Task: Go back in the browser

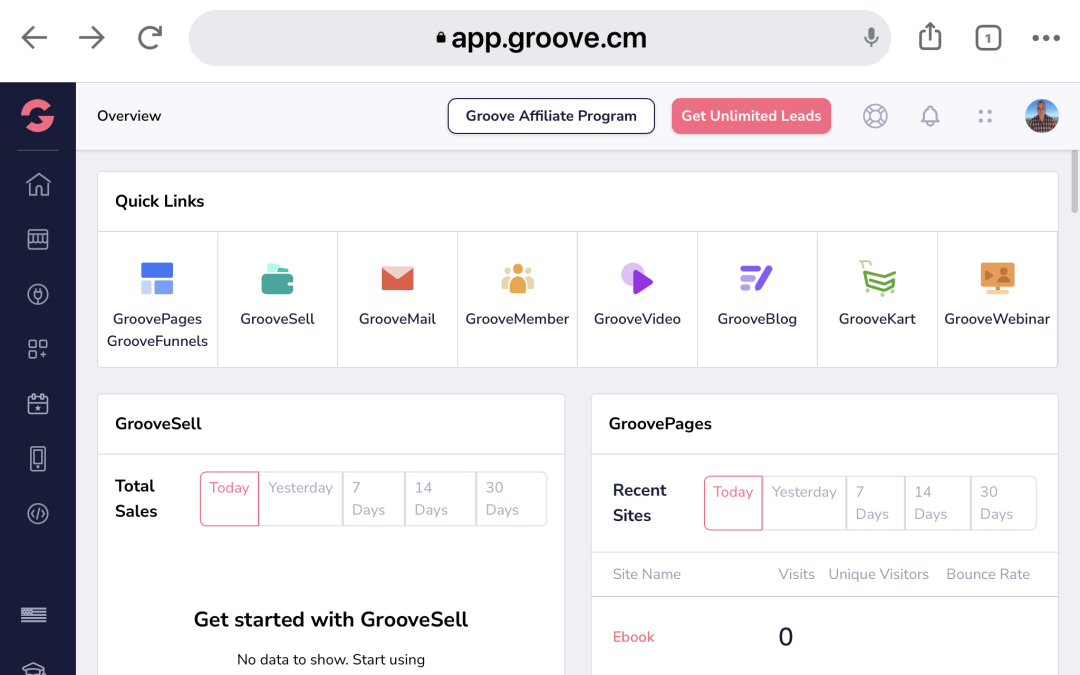Action: point(34,37)
